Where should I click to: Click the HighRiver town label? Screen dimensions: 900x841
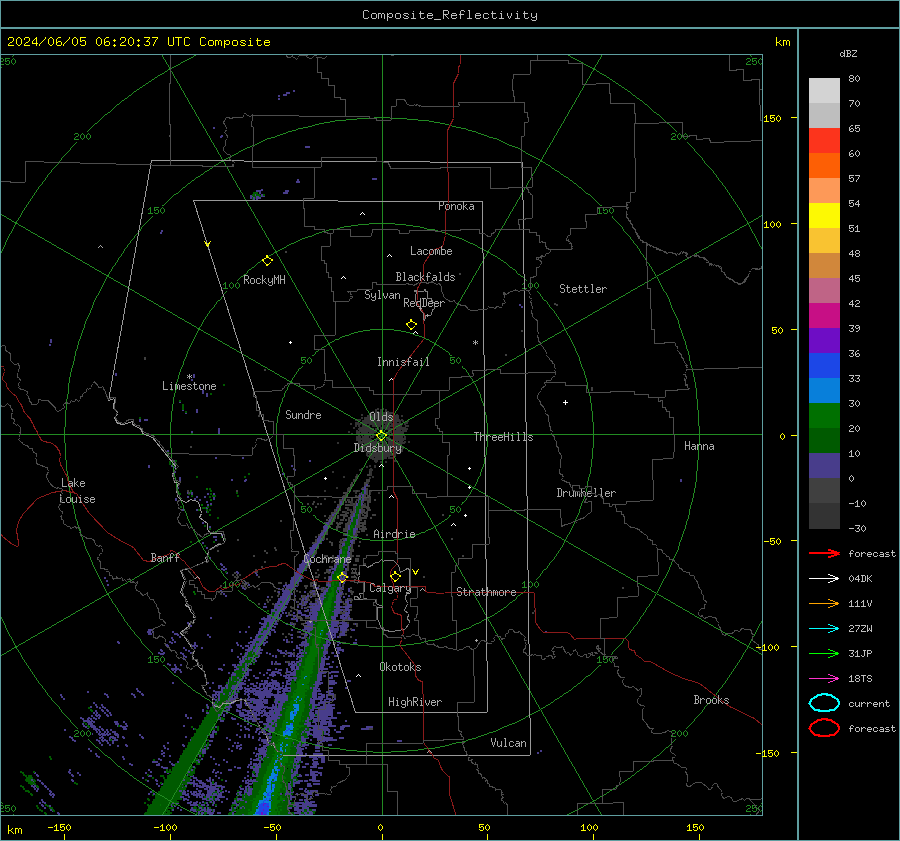tap(415, 702)
